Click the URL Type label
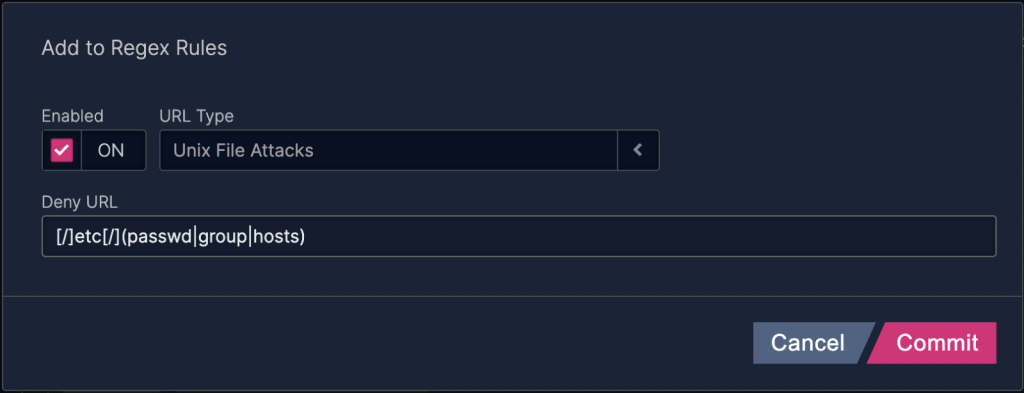Viewport: 1024px width, 393px height. (x=197, y=116)
